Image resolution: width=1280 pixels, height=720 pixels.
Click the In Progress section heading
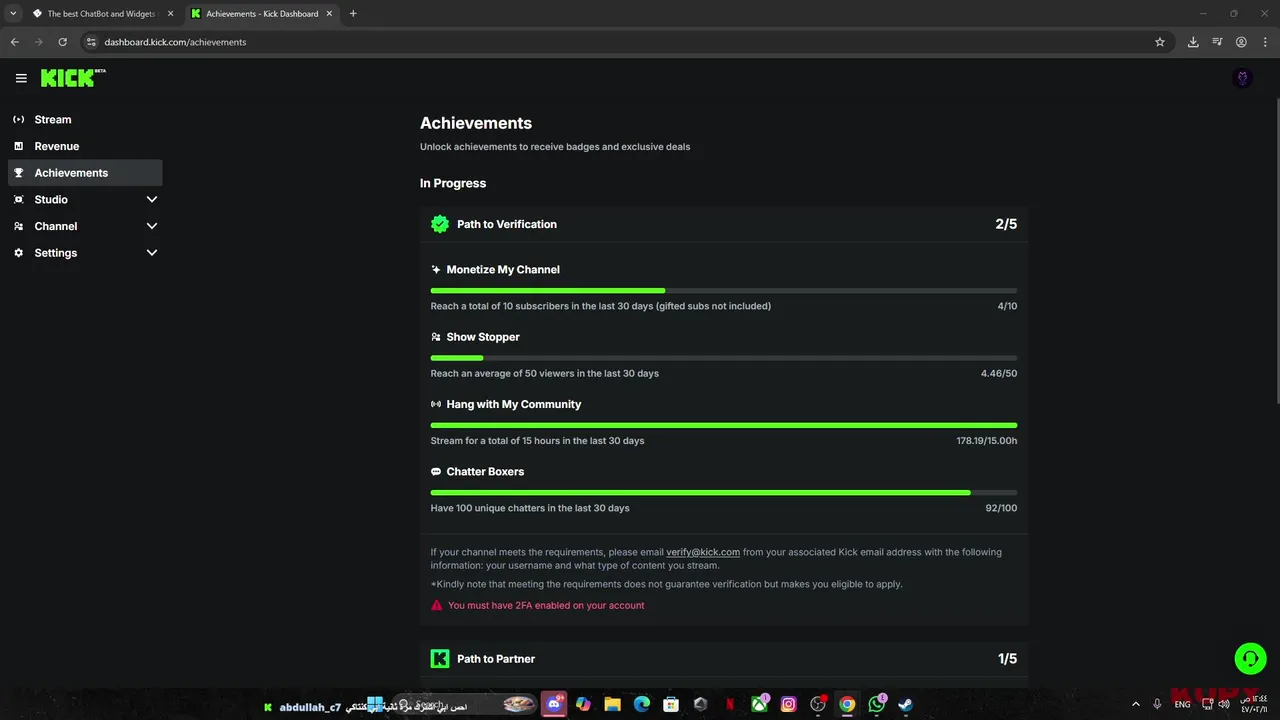(453, 183)
